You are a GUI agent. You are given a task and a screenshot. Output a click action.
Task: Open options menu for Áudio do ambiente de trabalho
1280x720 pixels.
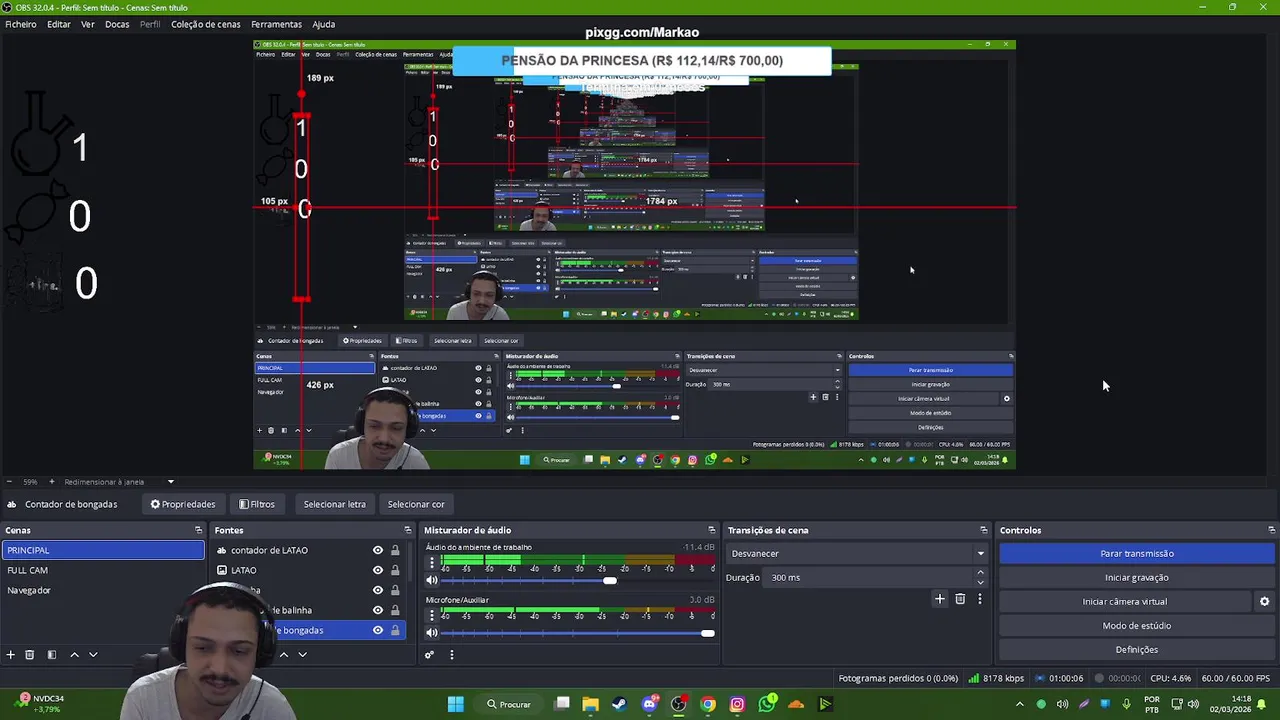[x=432, y=563]
